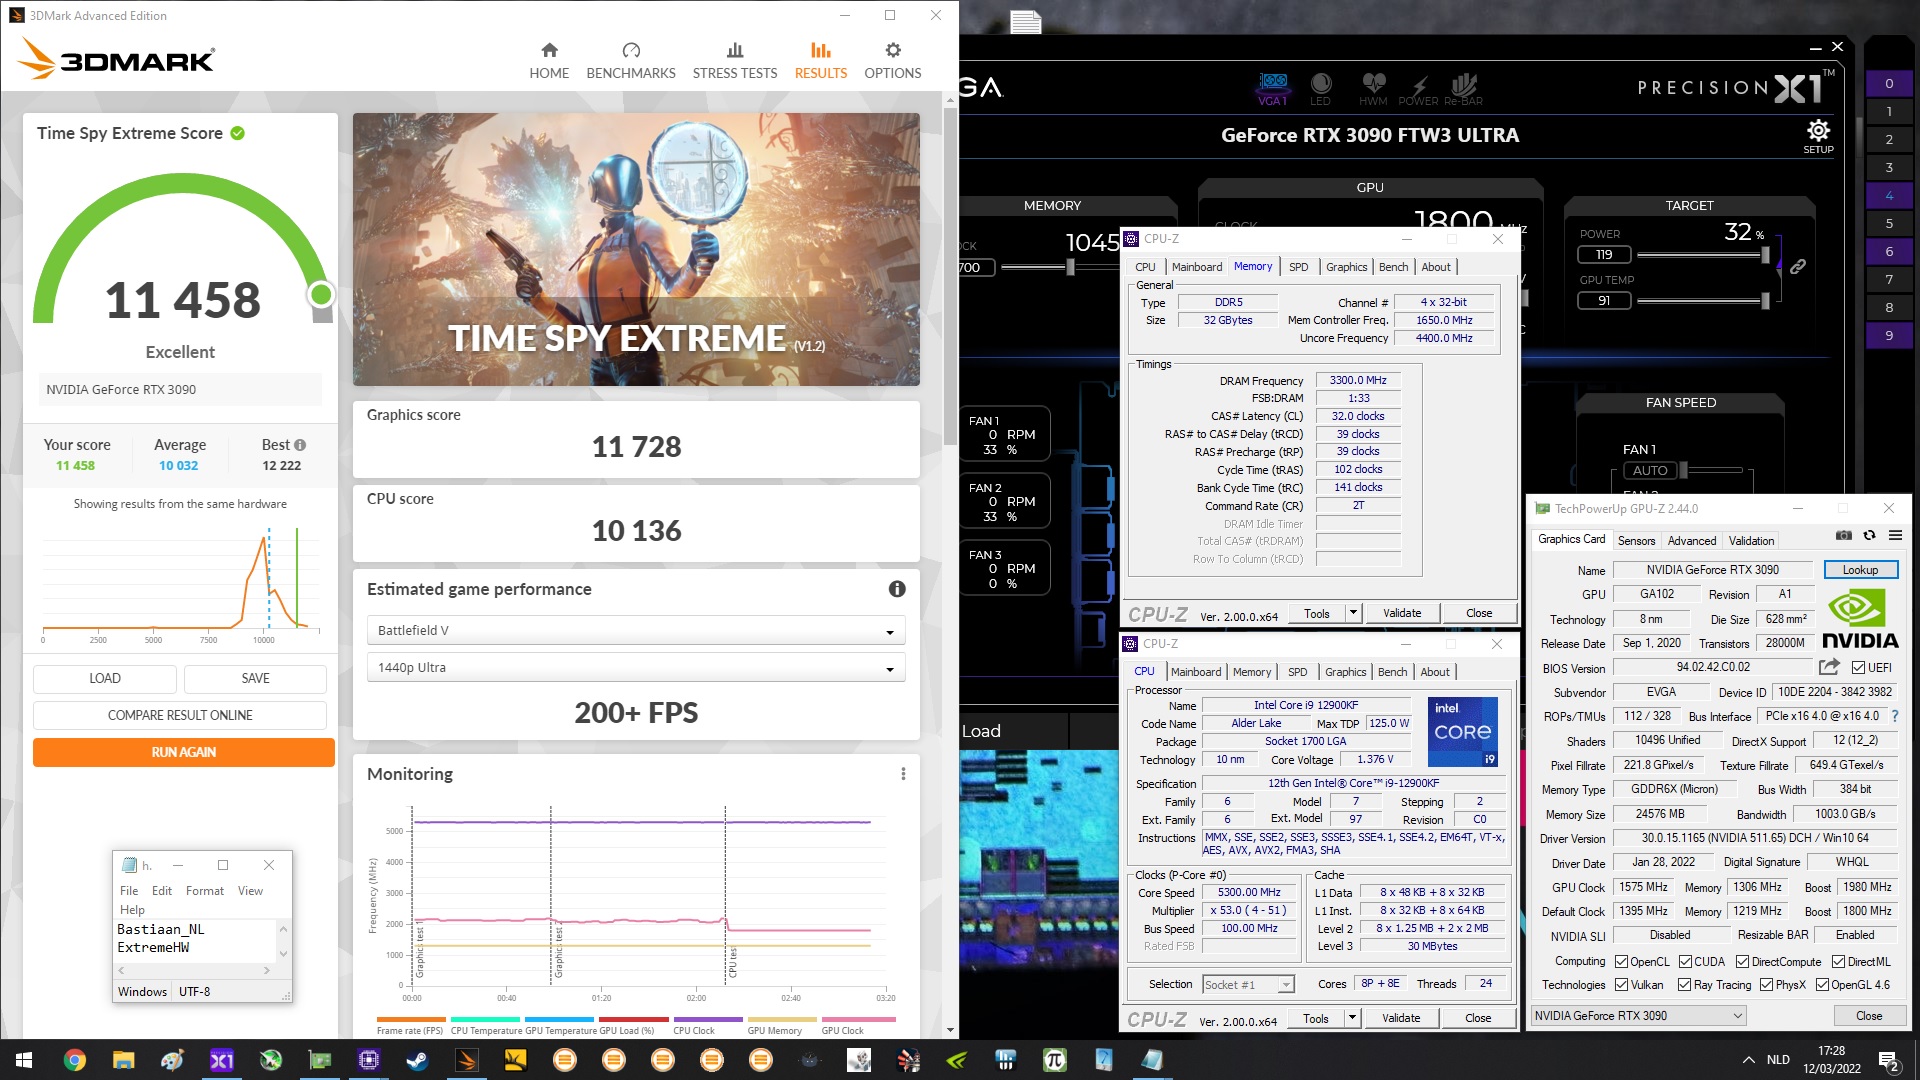Viewport: 1920px width, 1080px height.
Task: Toggle link icon beside power target
Action: [x=1798, y=267]
